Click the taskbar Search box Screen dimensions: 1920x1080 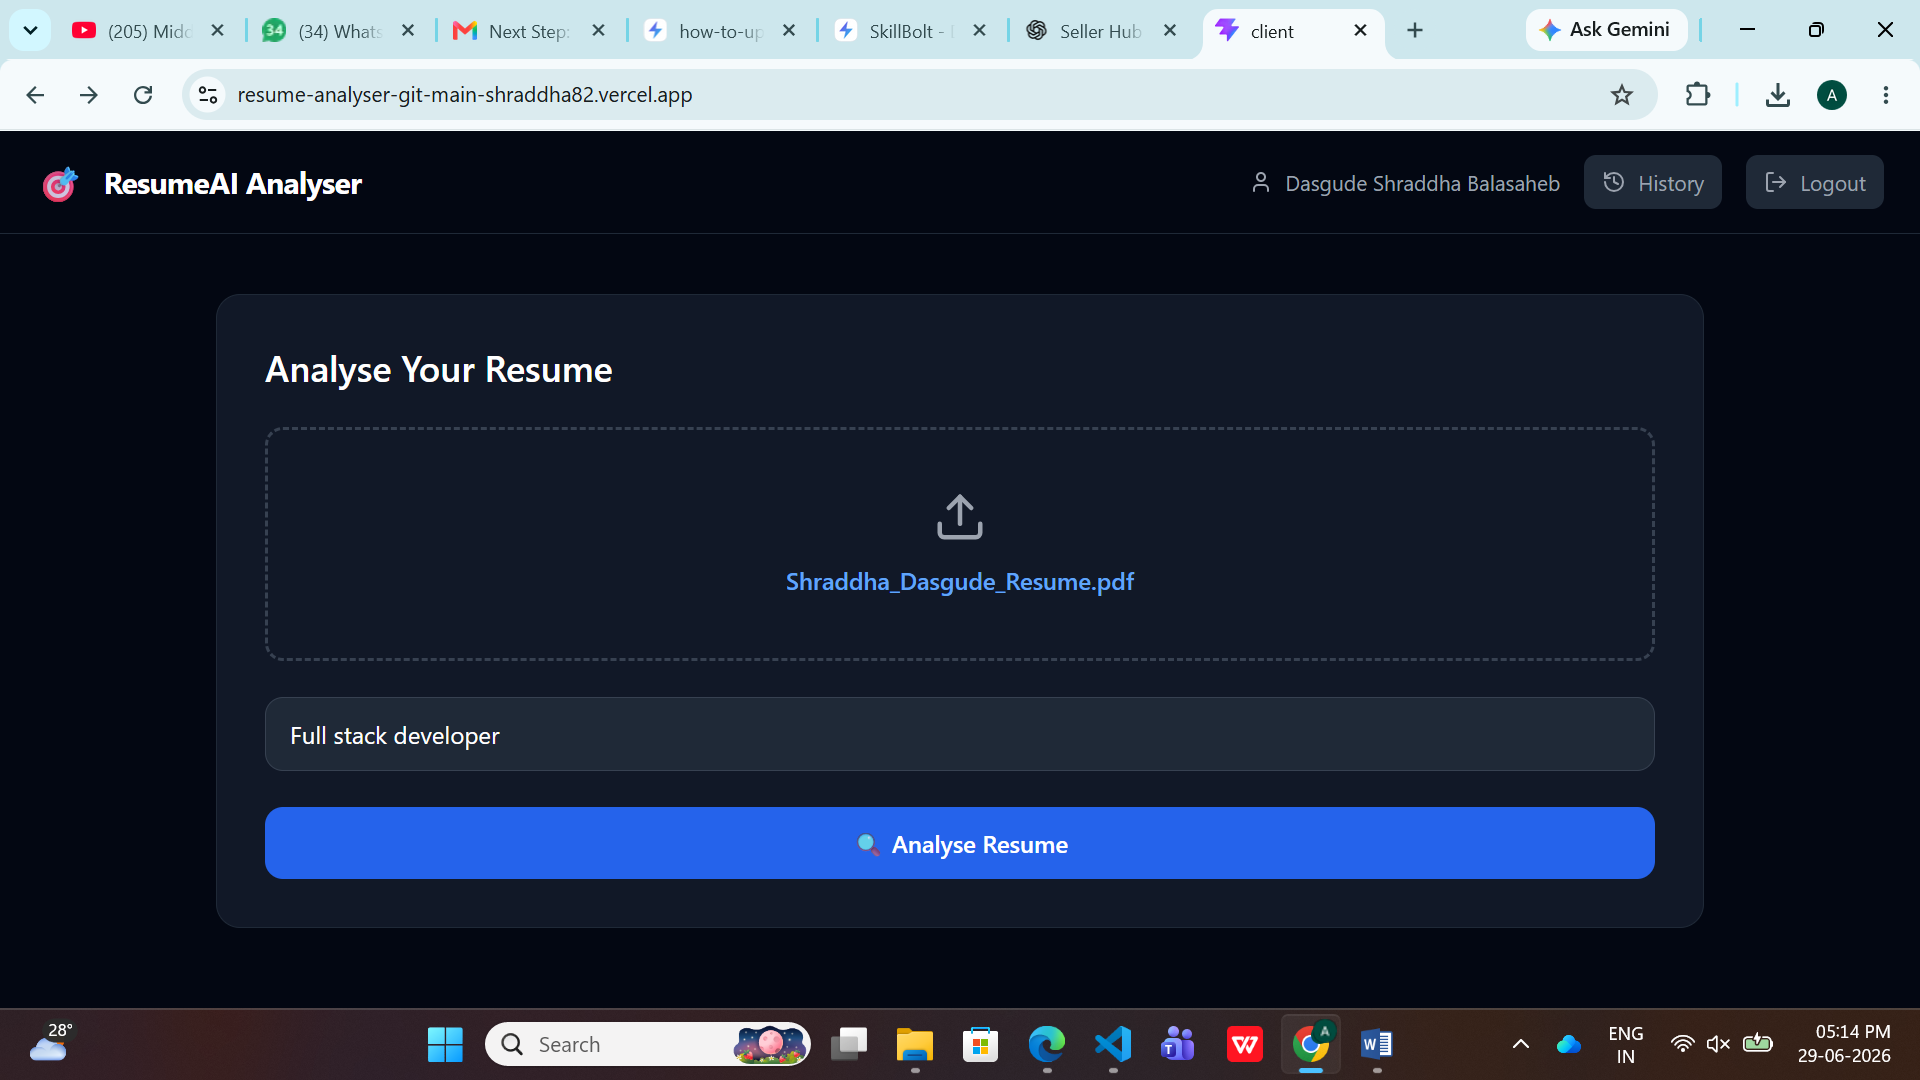[648, 1045]
